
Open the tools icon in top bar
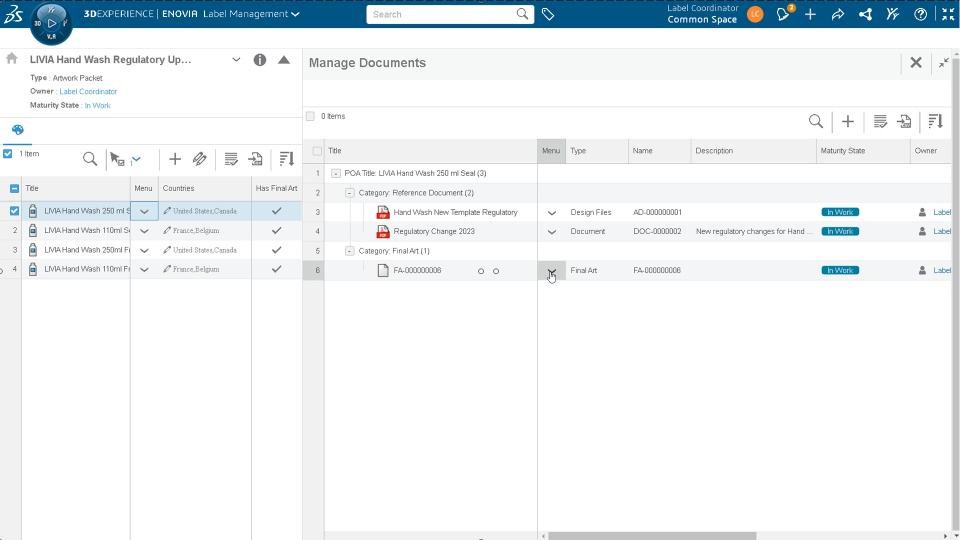pos(893,14)
